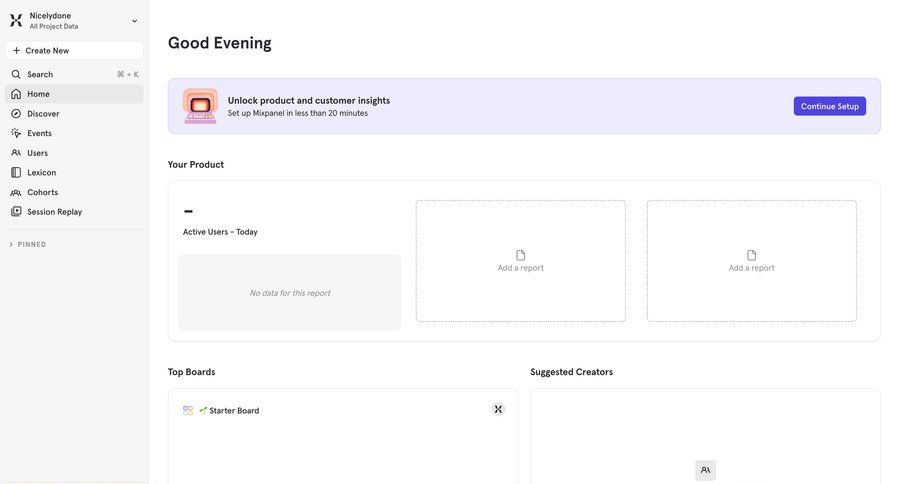Click the Users people icon

pos(16,153)
